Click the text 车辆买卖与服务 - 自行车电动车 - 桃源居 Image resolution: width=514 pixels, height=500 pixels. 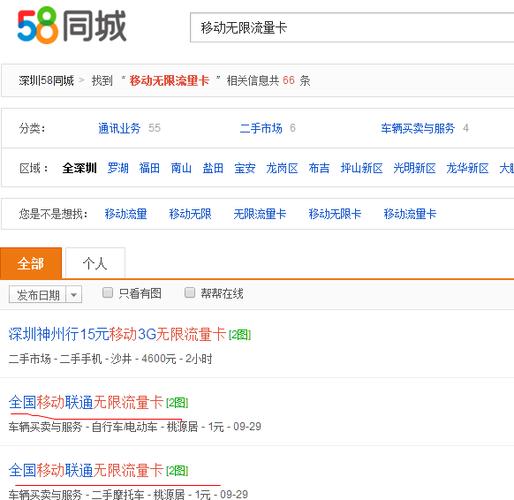pyautogui.click(x=103, y=426)
